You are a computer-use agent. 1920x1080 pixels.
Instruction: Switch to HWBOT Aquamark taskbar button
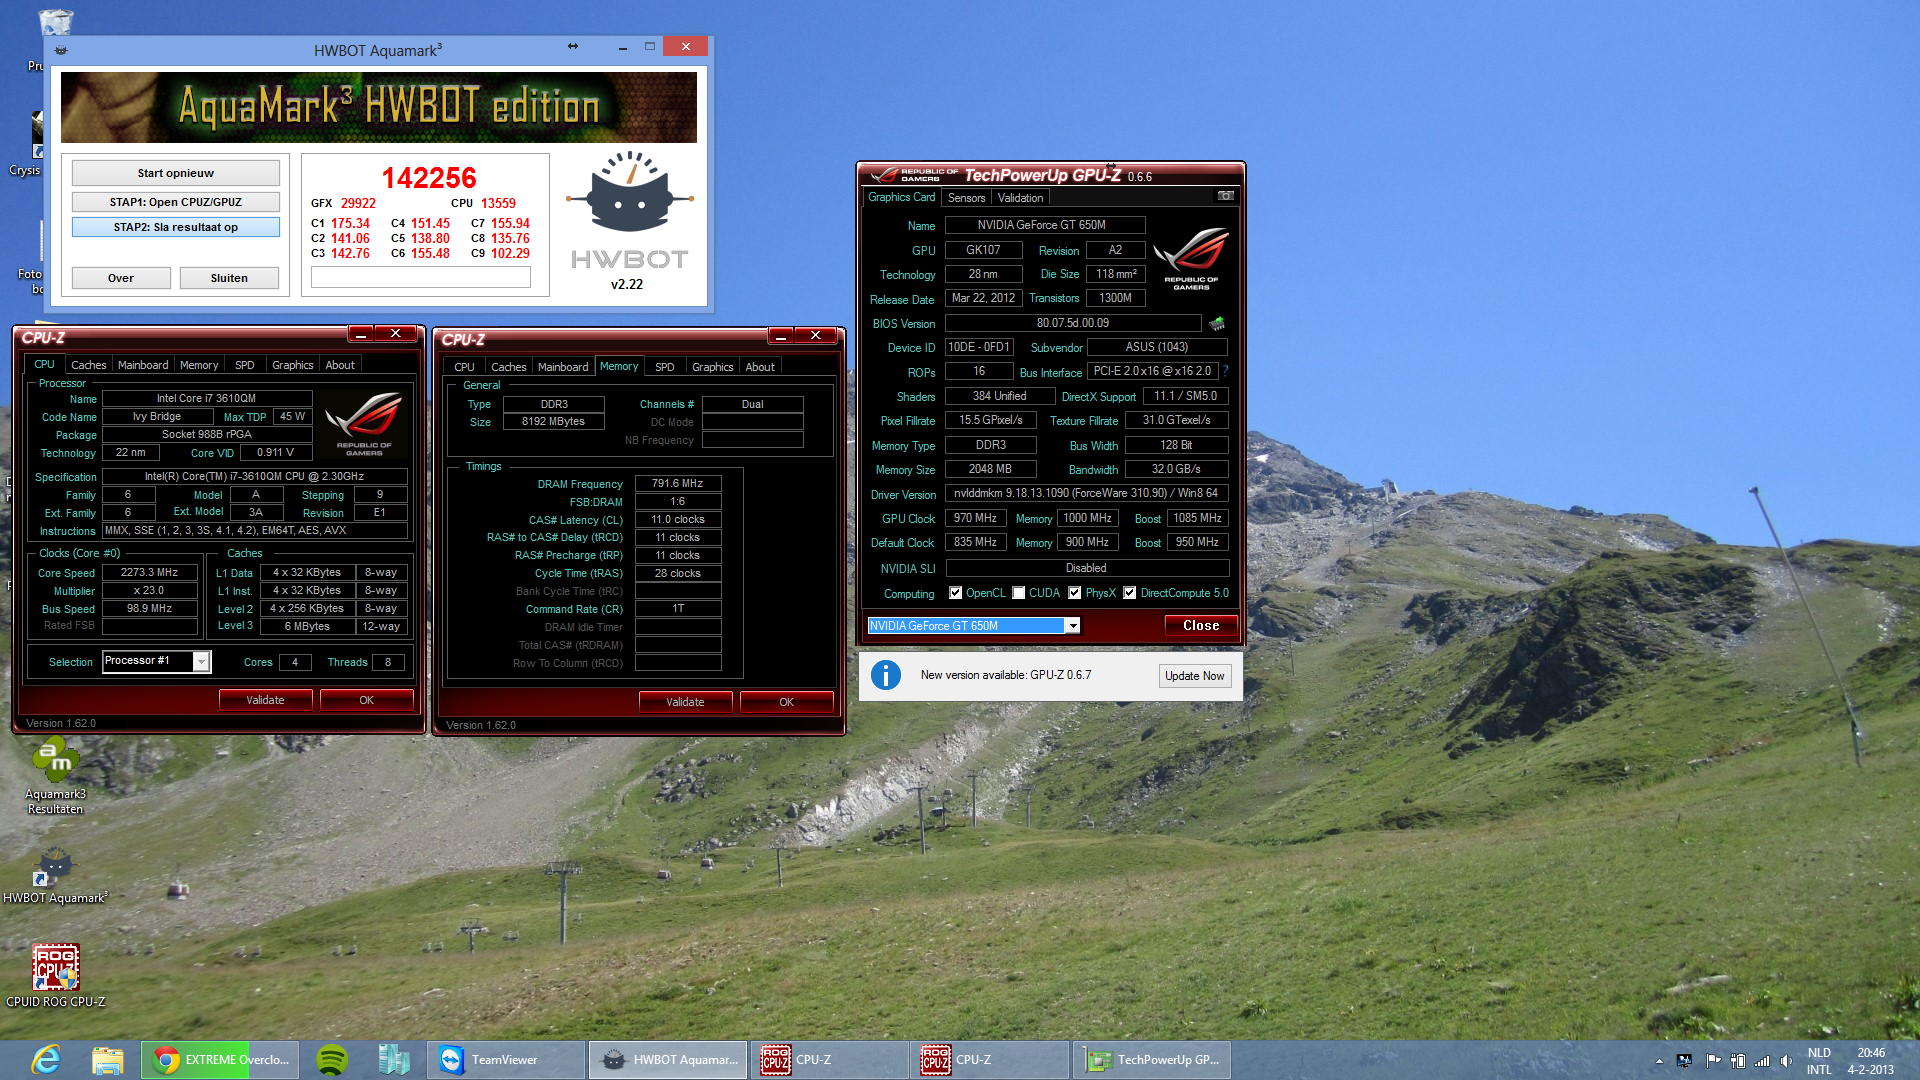click(x=668, y=1060)
